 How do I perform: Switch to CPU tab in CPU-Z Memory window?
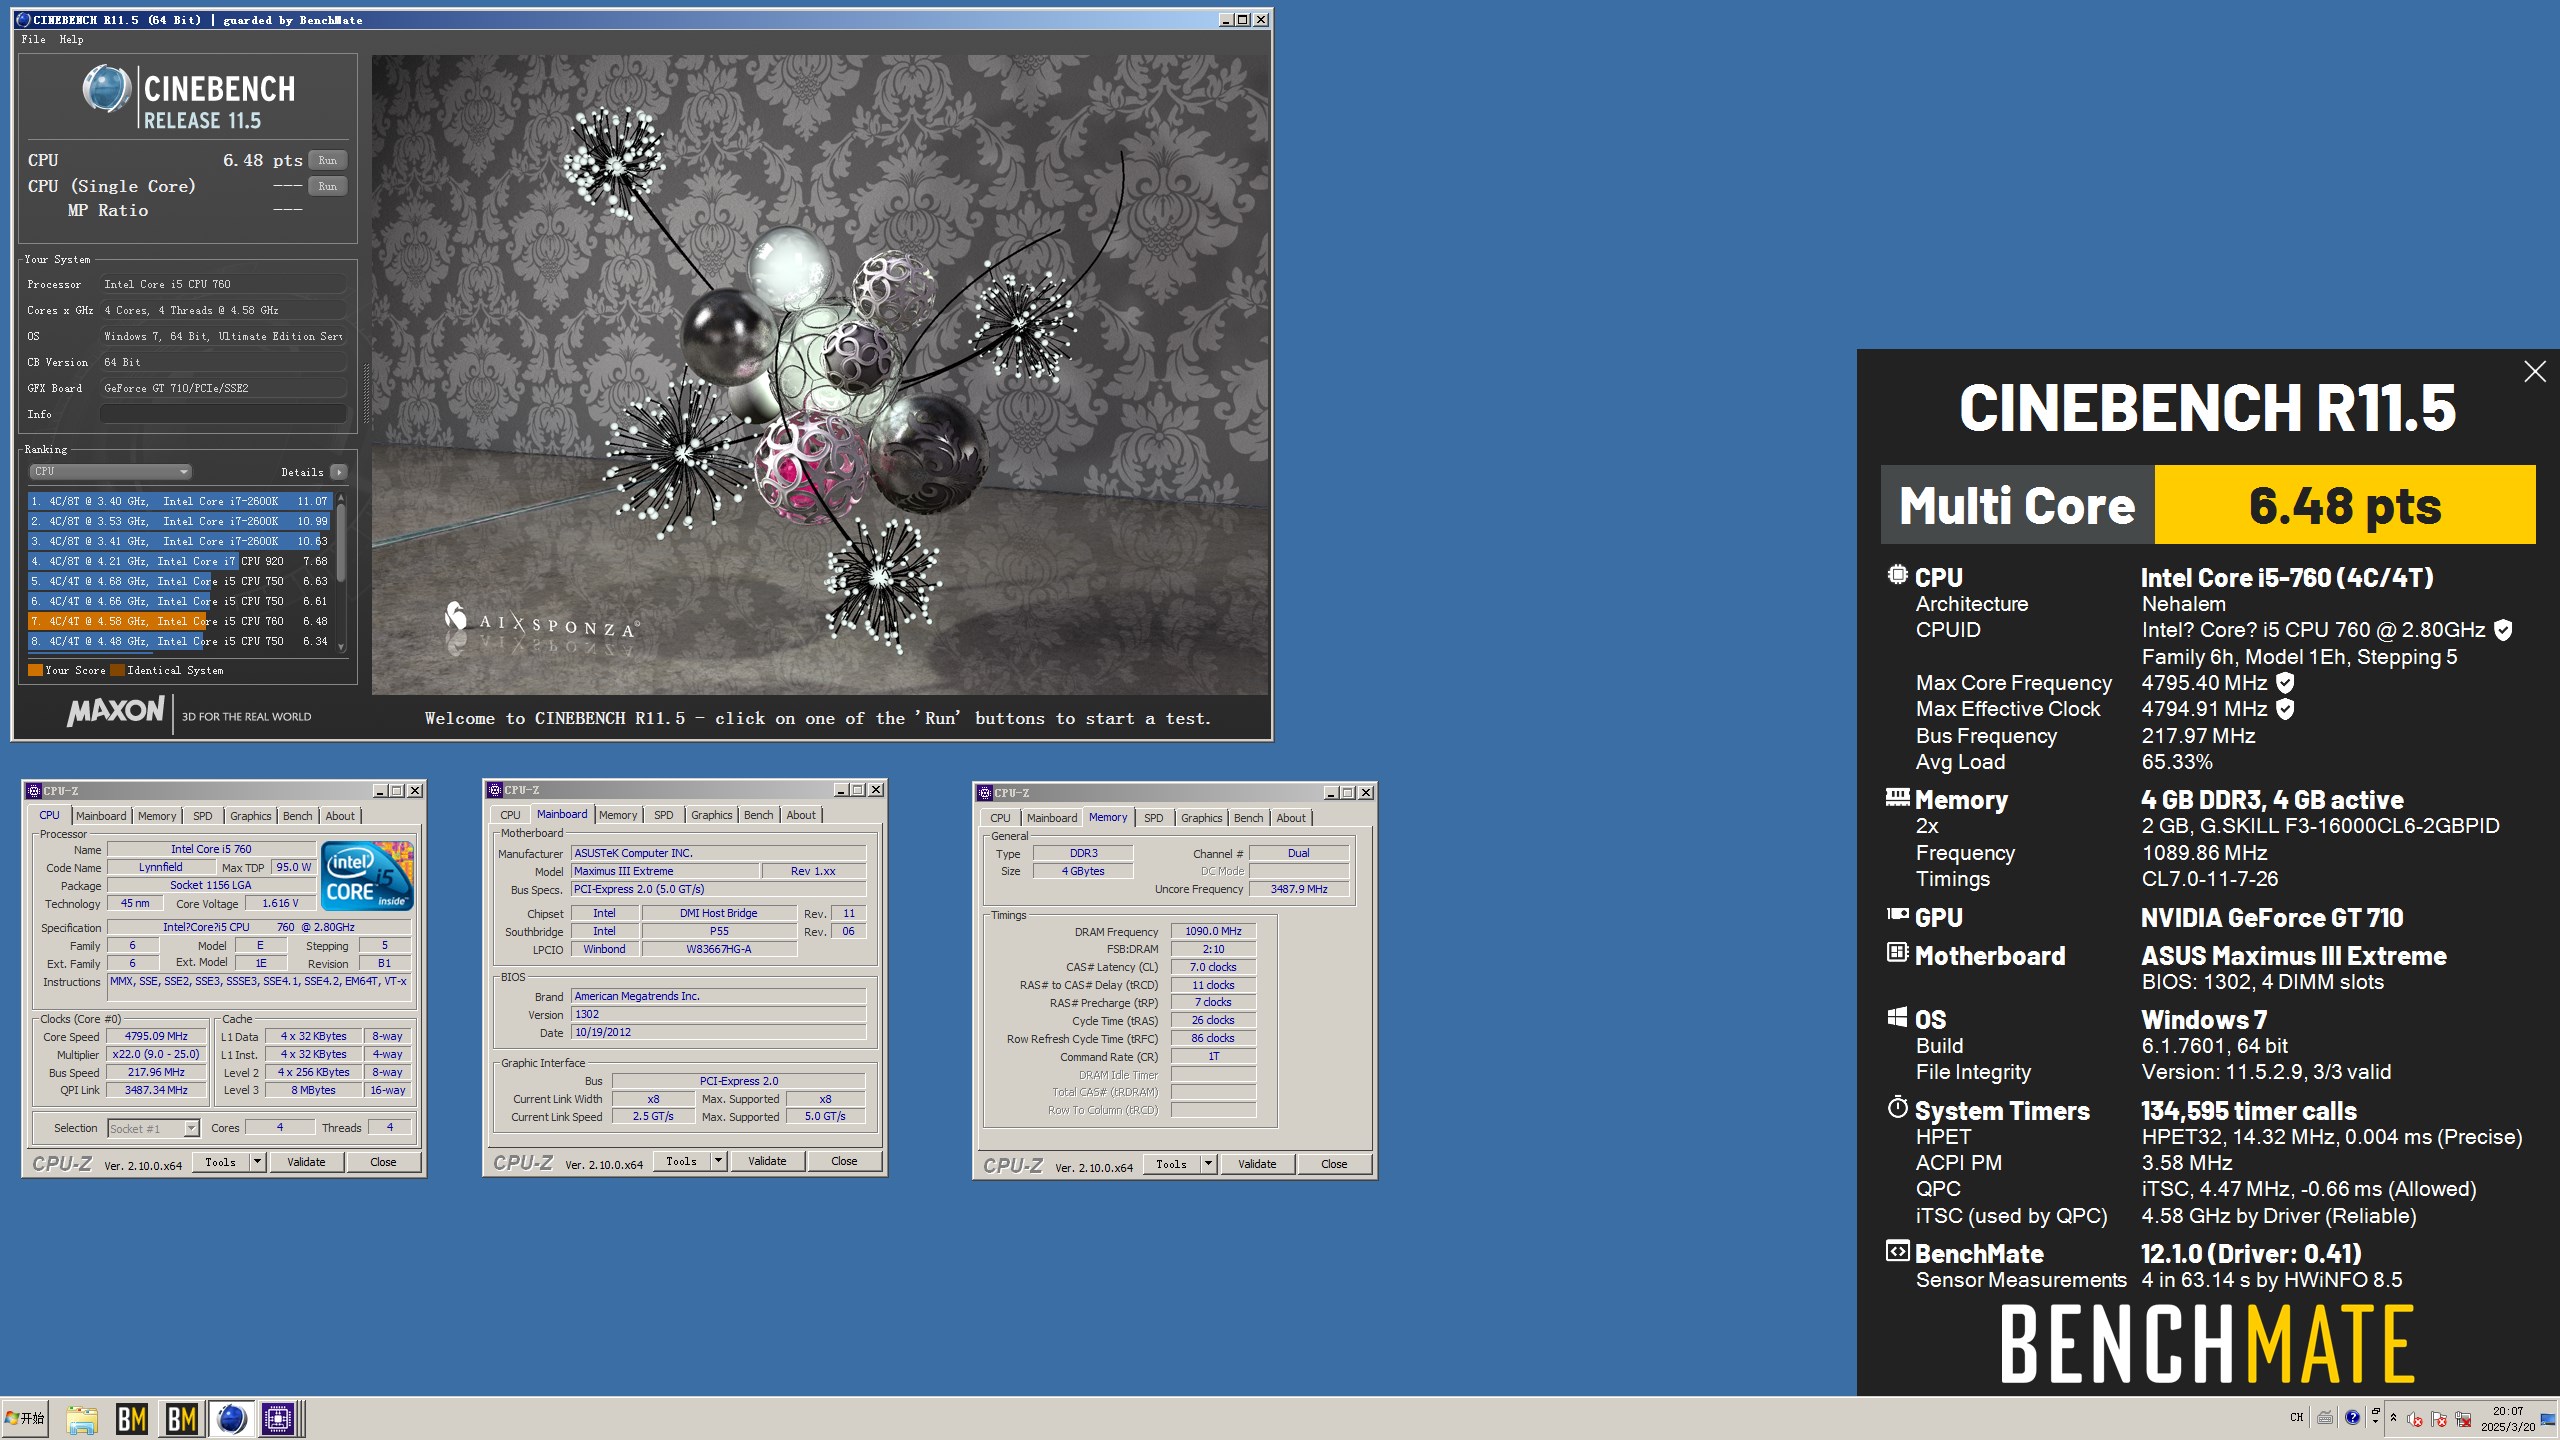[x=1000, y=818]
